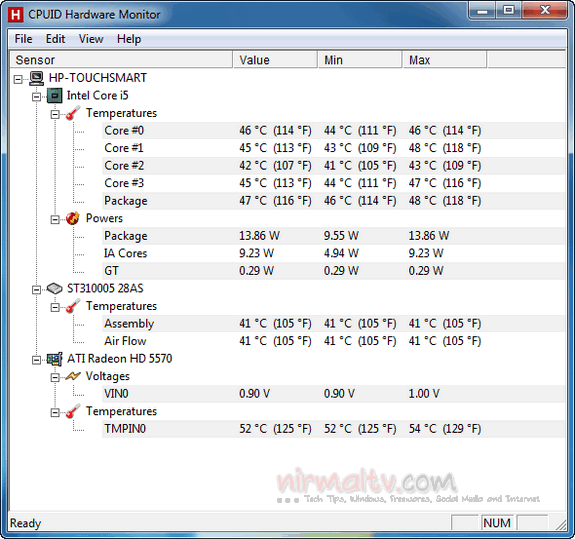Click the NUM indicator in status bar
This screenshot has width=575, height=539.
497,523
